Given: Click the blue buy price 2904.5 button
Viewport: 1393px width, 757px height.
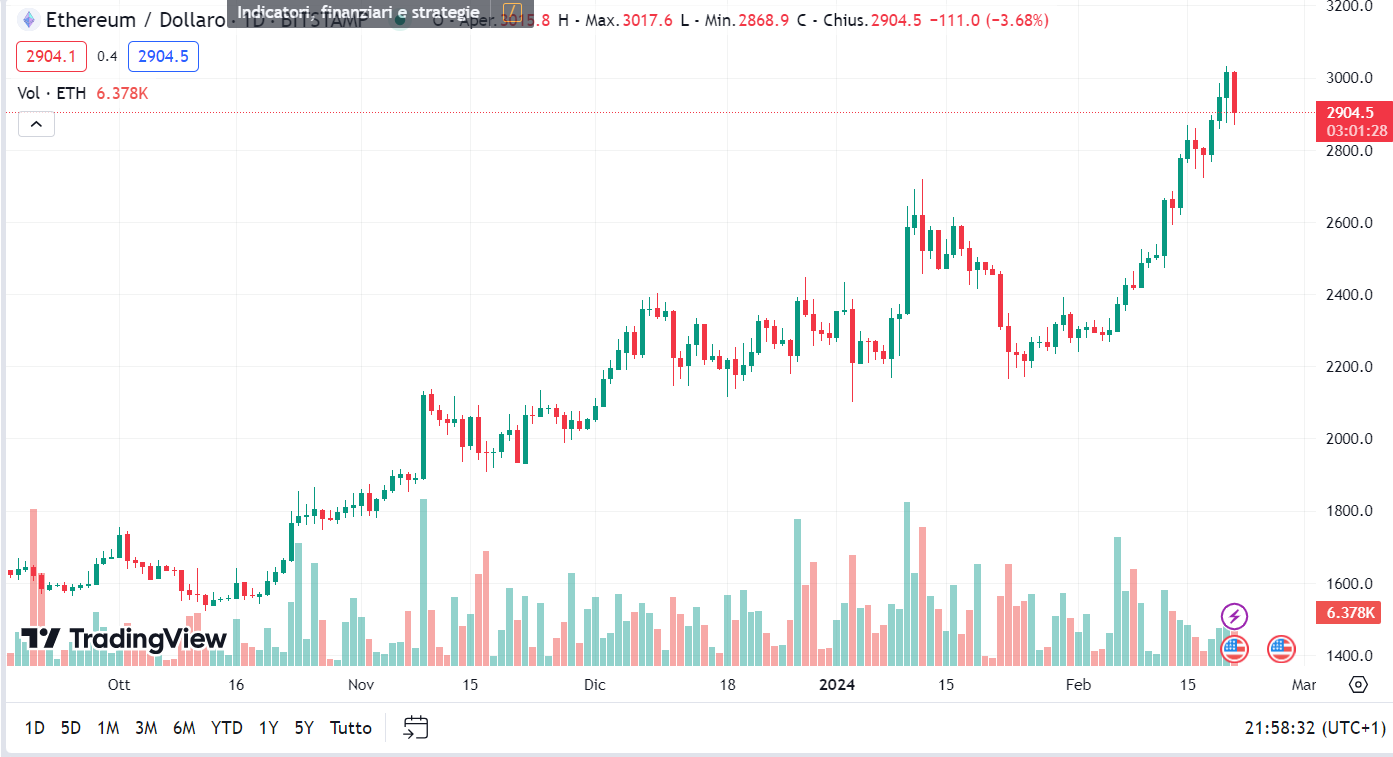Looking at the screenshot, I should click(163, 56).
